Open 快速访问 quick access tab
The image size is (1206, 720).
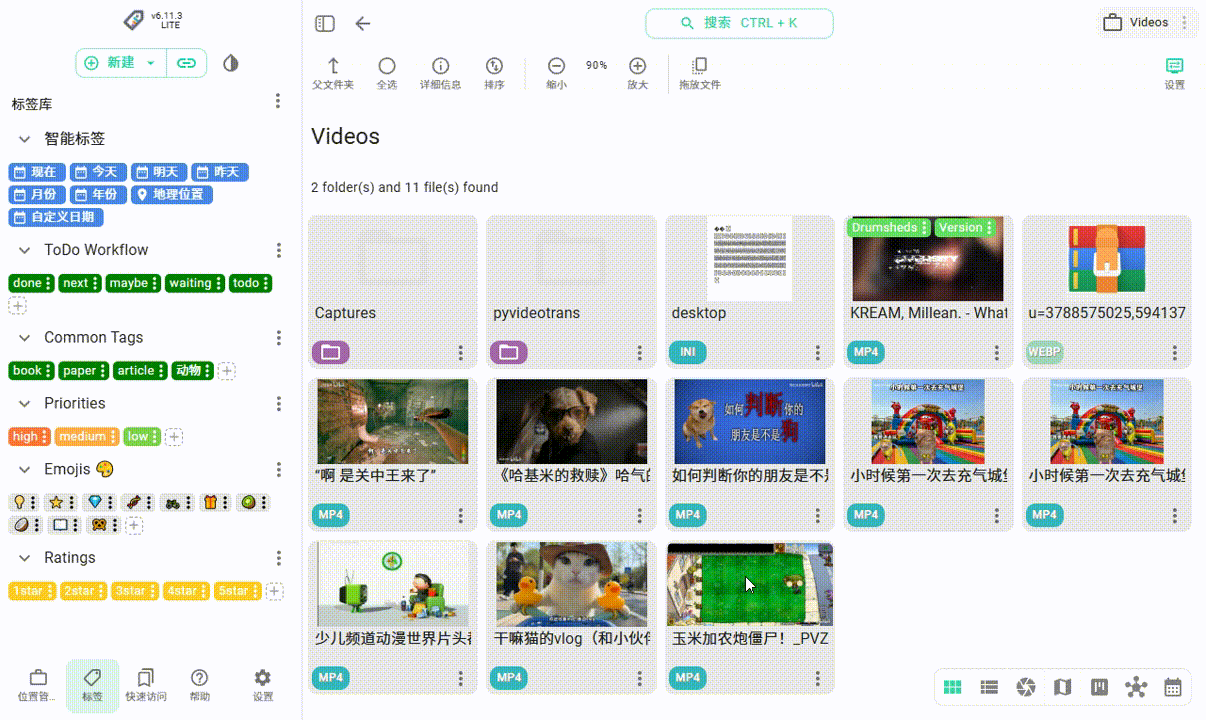point(146,686)
